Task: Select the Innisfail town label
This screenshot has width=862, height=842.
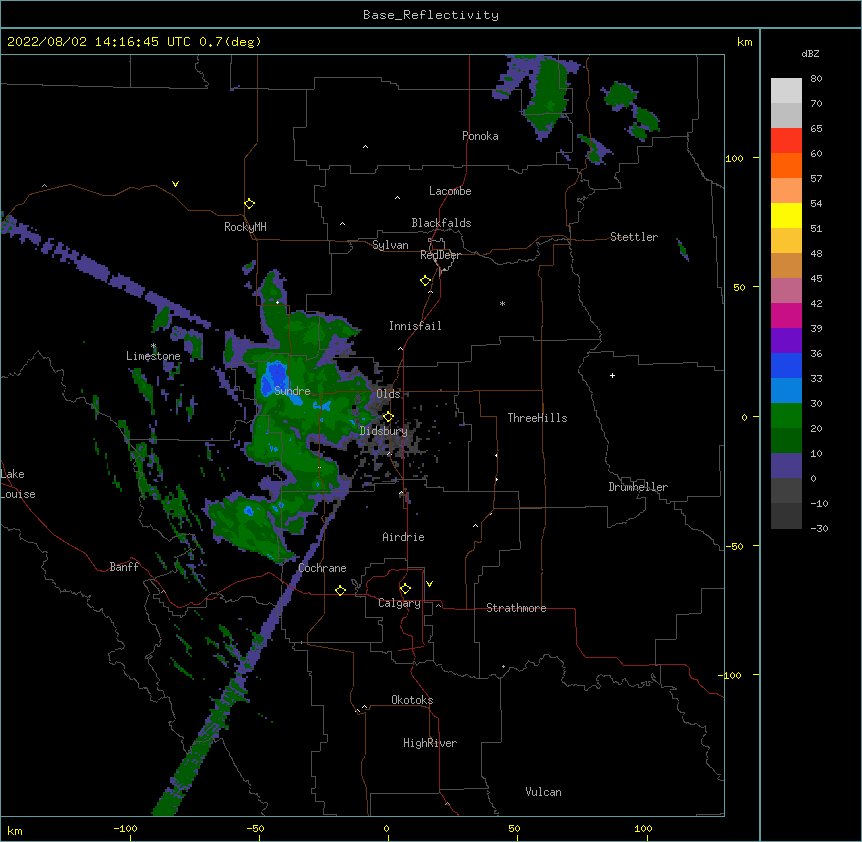Action: [x=415, y=326]
